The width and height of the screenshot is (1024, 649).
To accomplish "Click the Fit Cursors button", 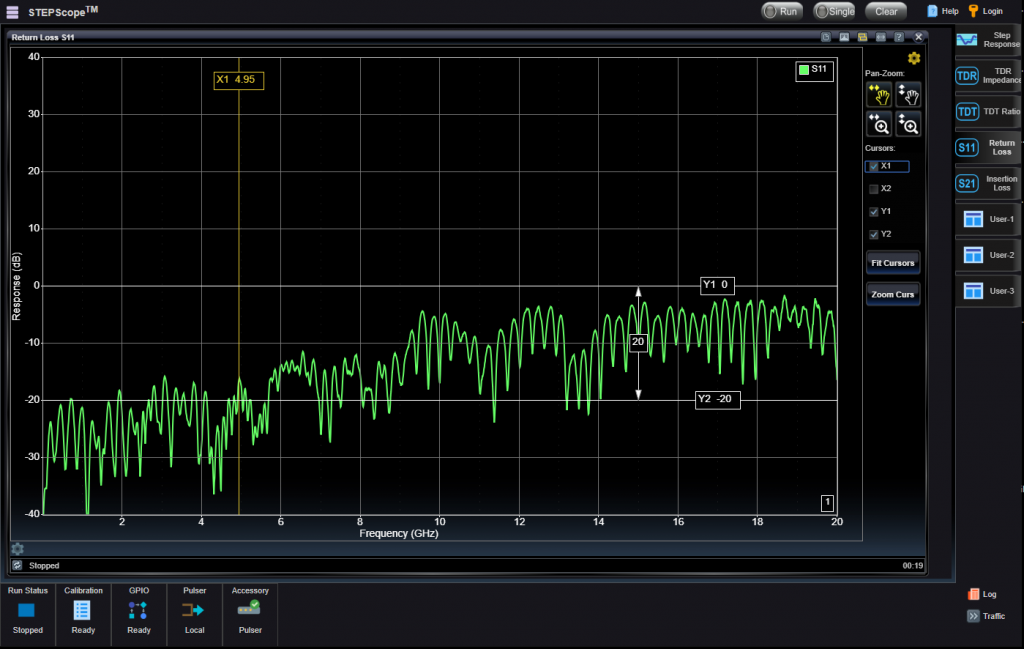I will [x=893, y=263].
